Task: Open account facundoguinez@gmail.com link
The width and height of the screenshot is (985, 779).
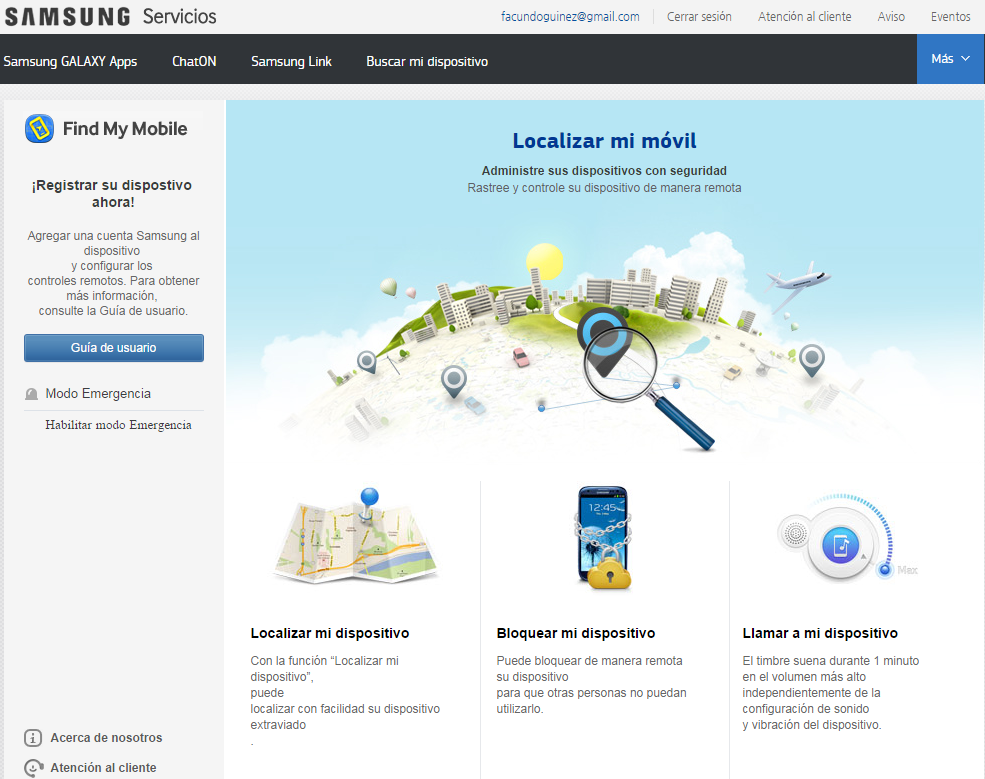Action: click(570, 17)
